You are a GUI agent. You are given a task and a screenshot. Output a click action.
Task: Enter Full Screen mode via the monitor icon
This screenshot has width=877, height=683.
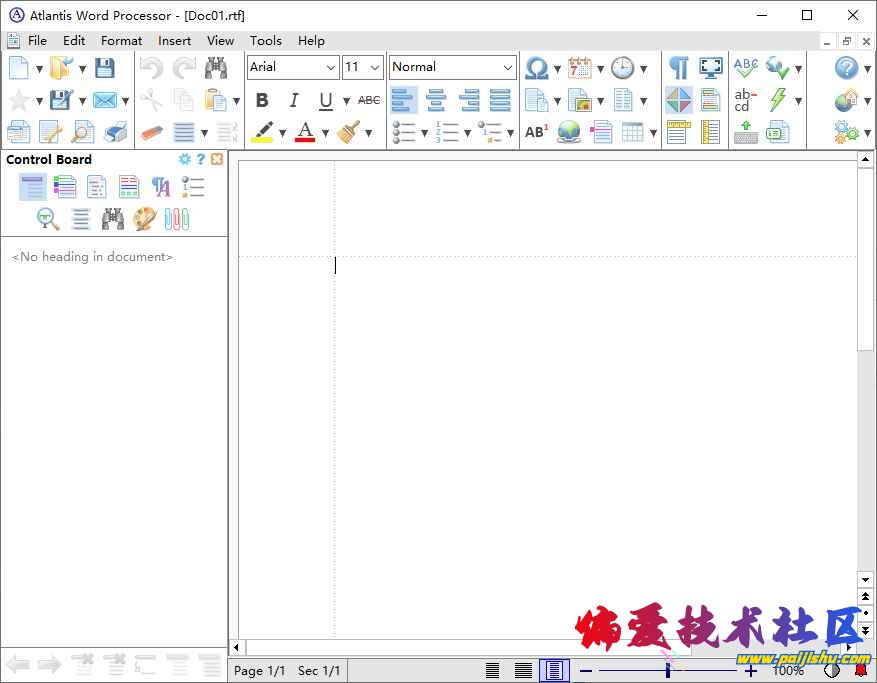point(710,67)
